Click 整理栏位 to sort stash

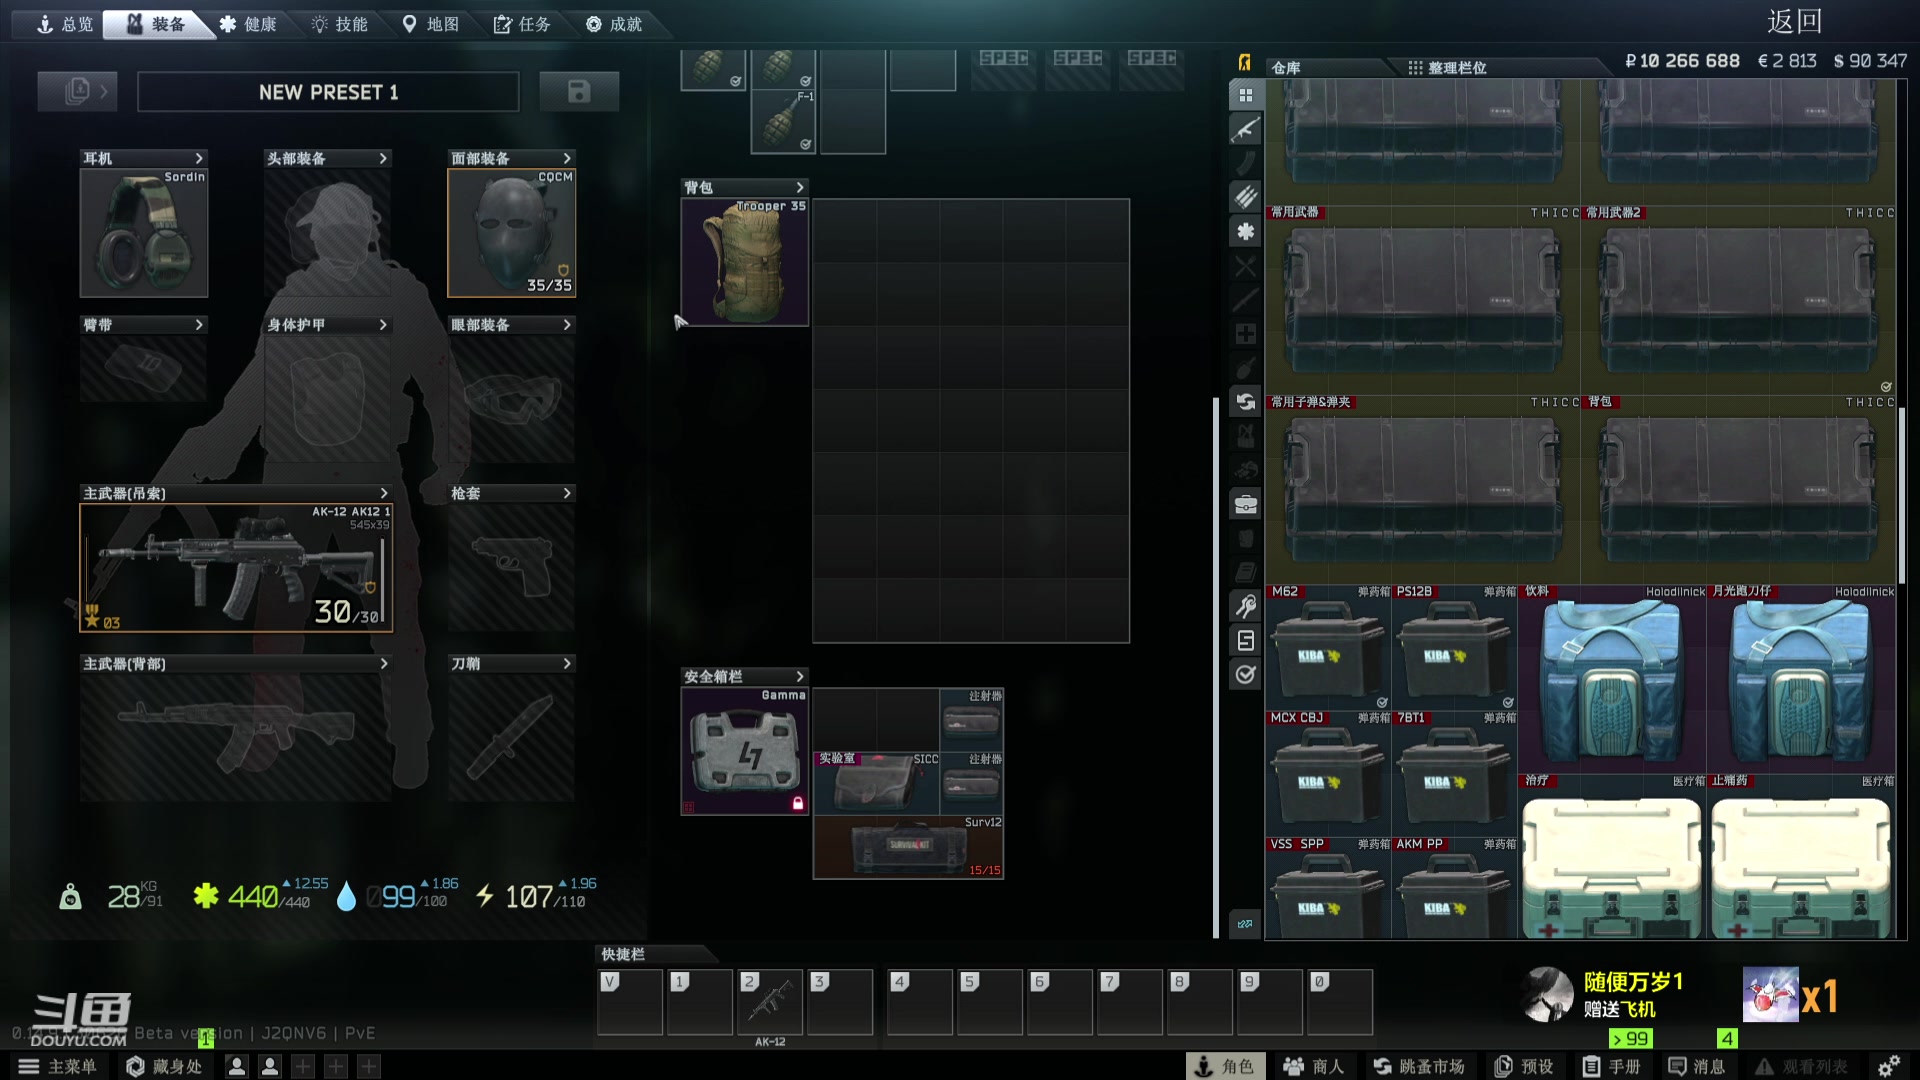tap(1447, 67)
